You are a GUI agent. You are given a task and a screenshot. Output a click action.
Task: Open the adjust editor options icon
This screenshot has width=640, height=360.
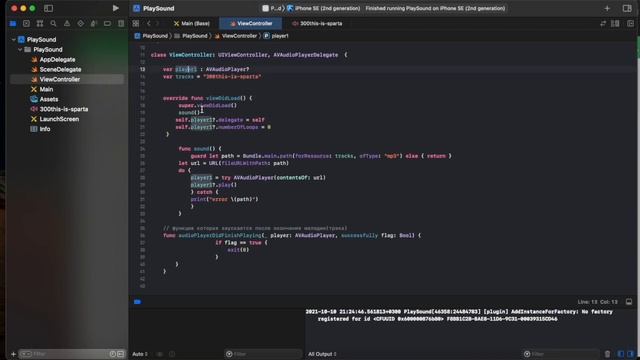615,24
